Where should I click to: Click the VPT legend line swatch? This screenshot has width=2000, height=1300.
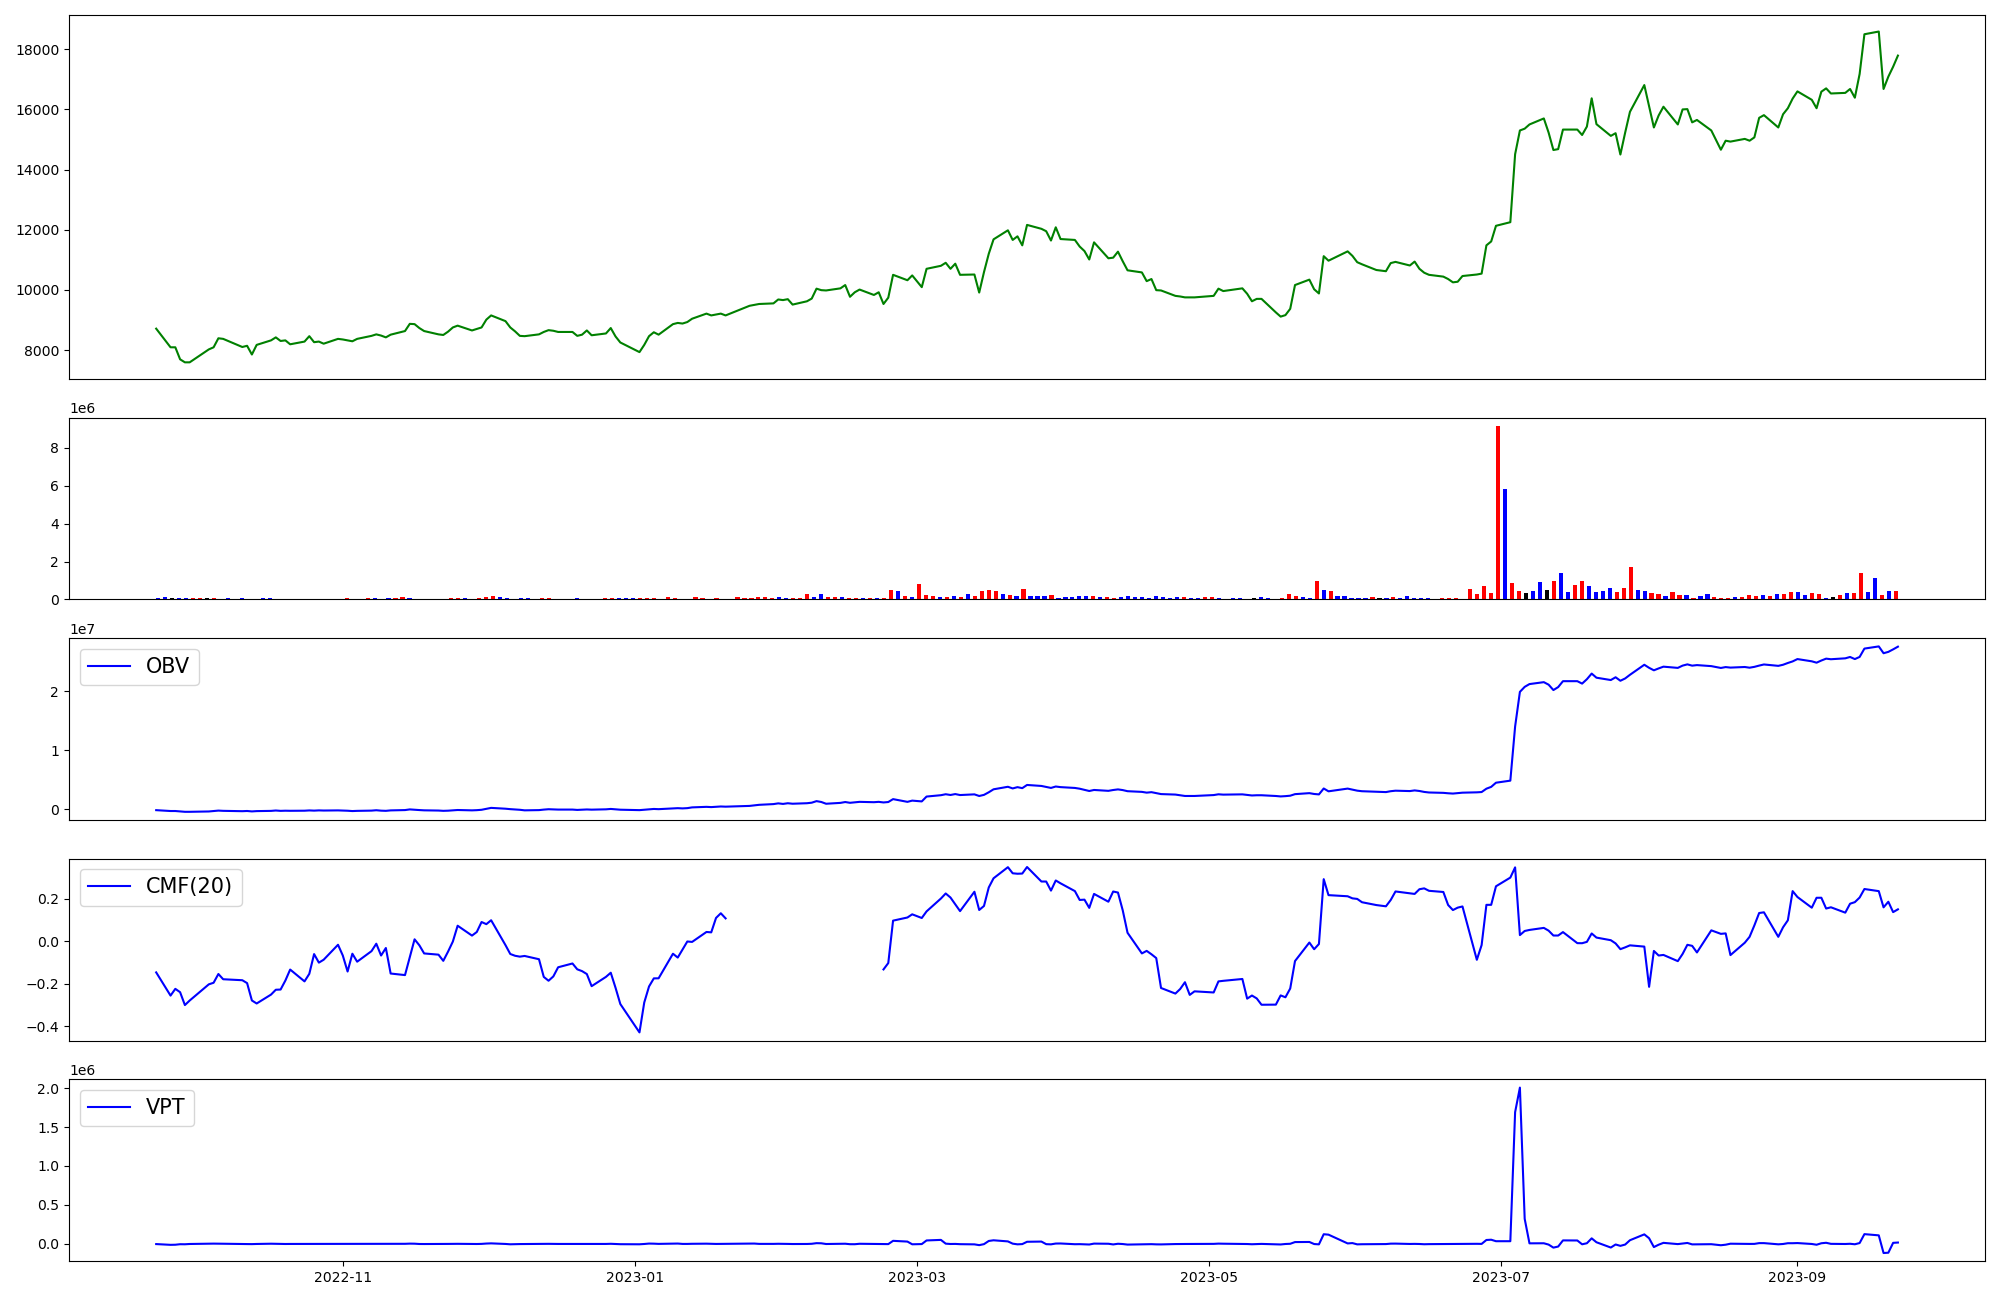[x=110, y=1107]
